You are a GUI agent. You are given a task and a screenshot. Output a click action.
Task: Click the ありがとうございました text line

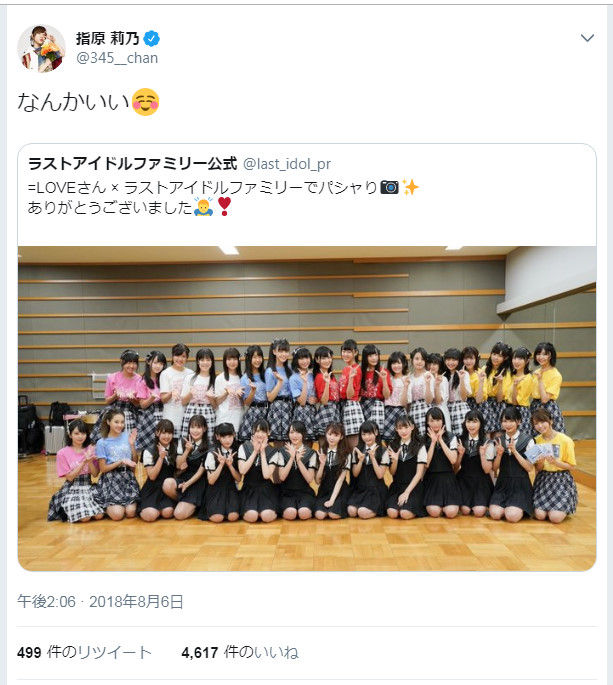click(x=110, y=207)
